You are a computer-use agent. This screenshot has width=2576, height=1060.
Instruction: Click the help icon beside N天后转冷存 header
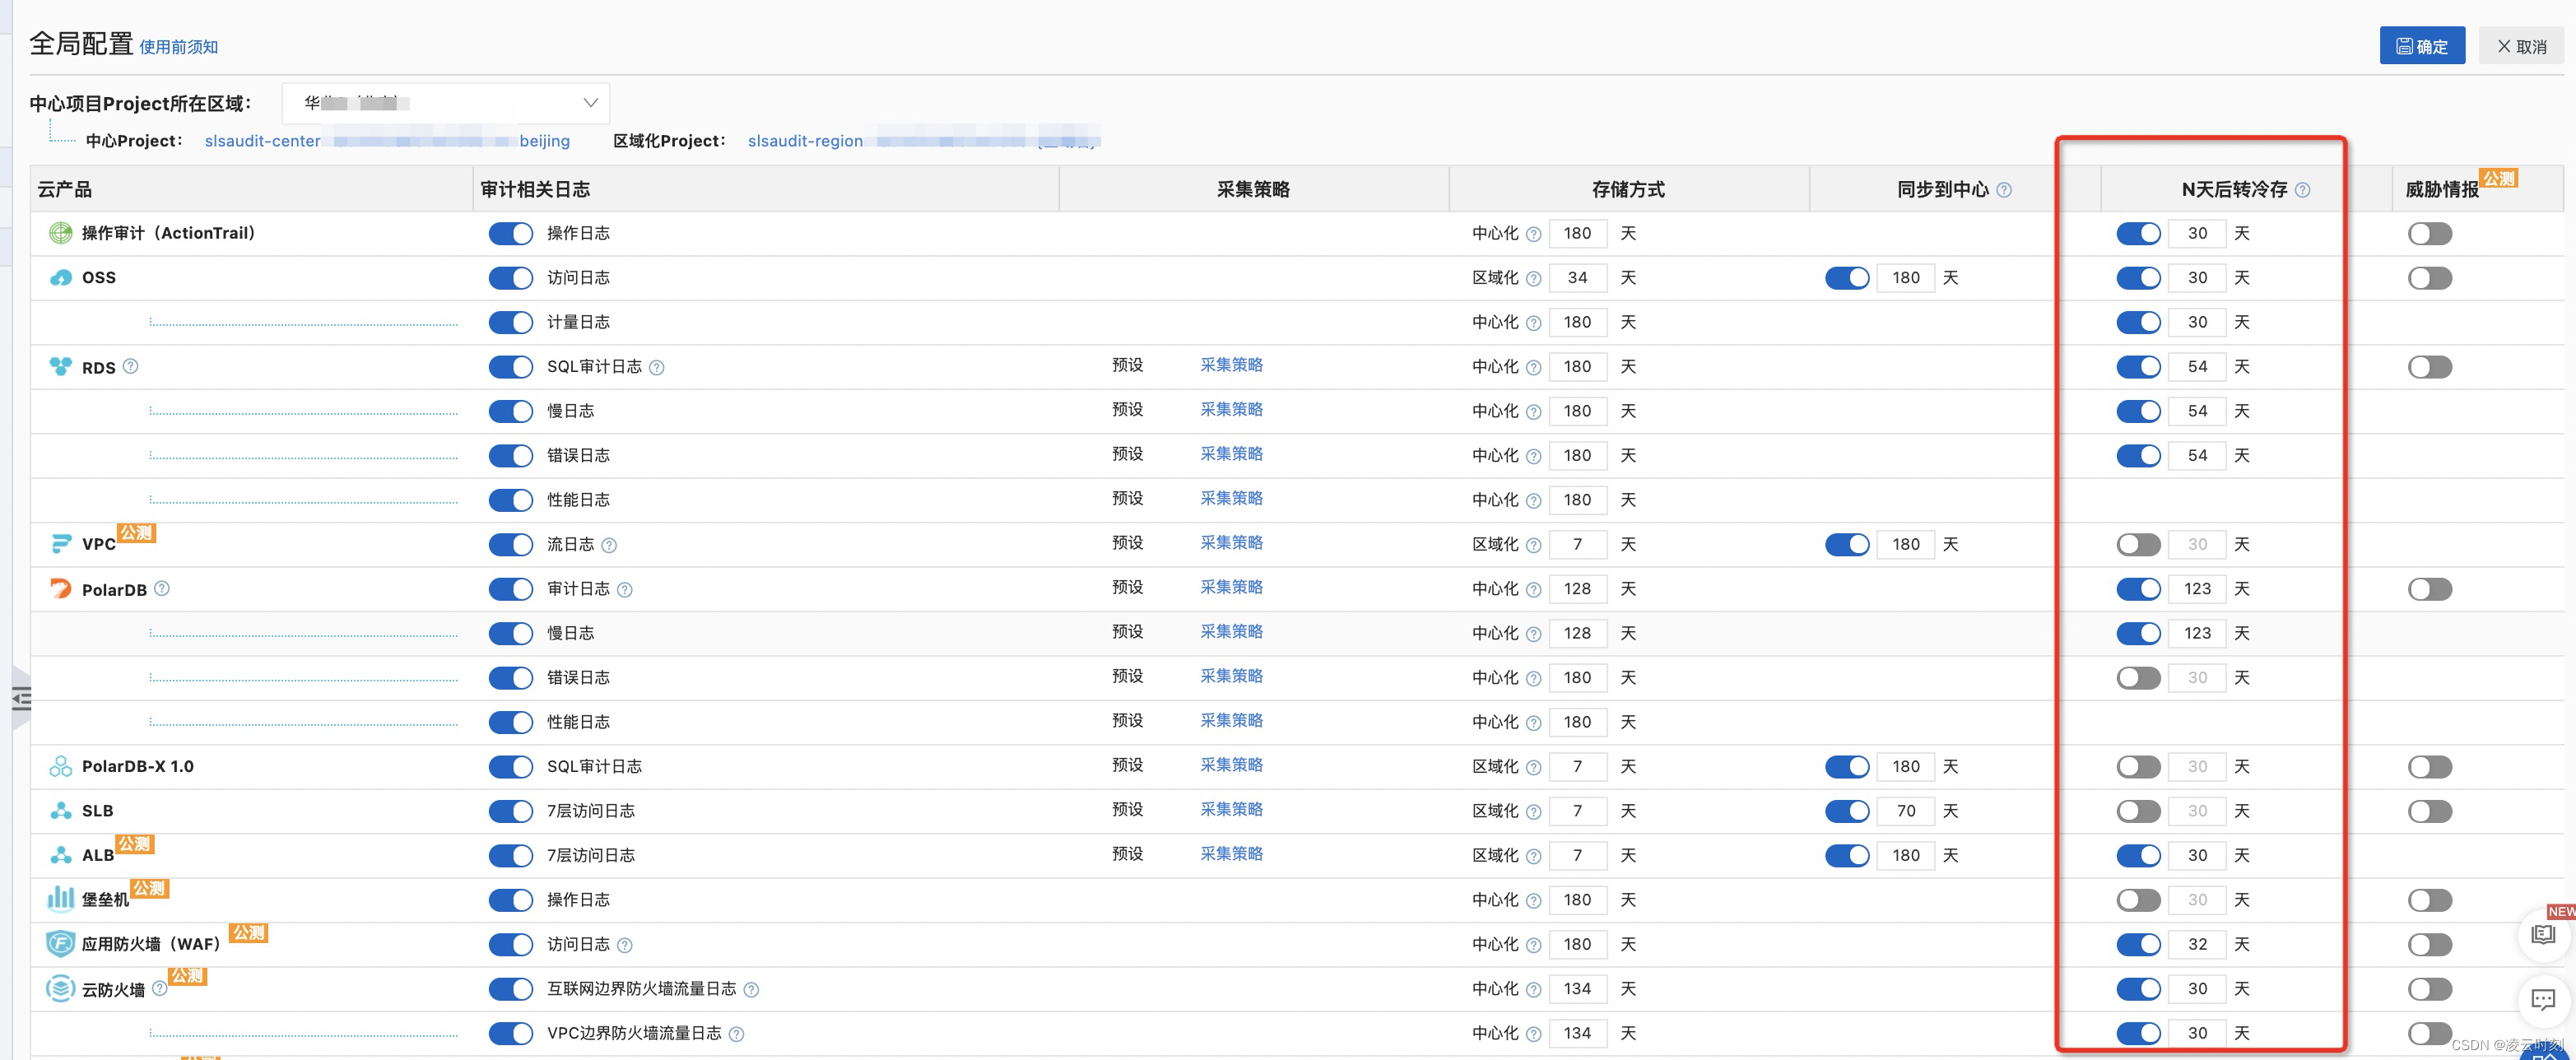point(2303,190)
